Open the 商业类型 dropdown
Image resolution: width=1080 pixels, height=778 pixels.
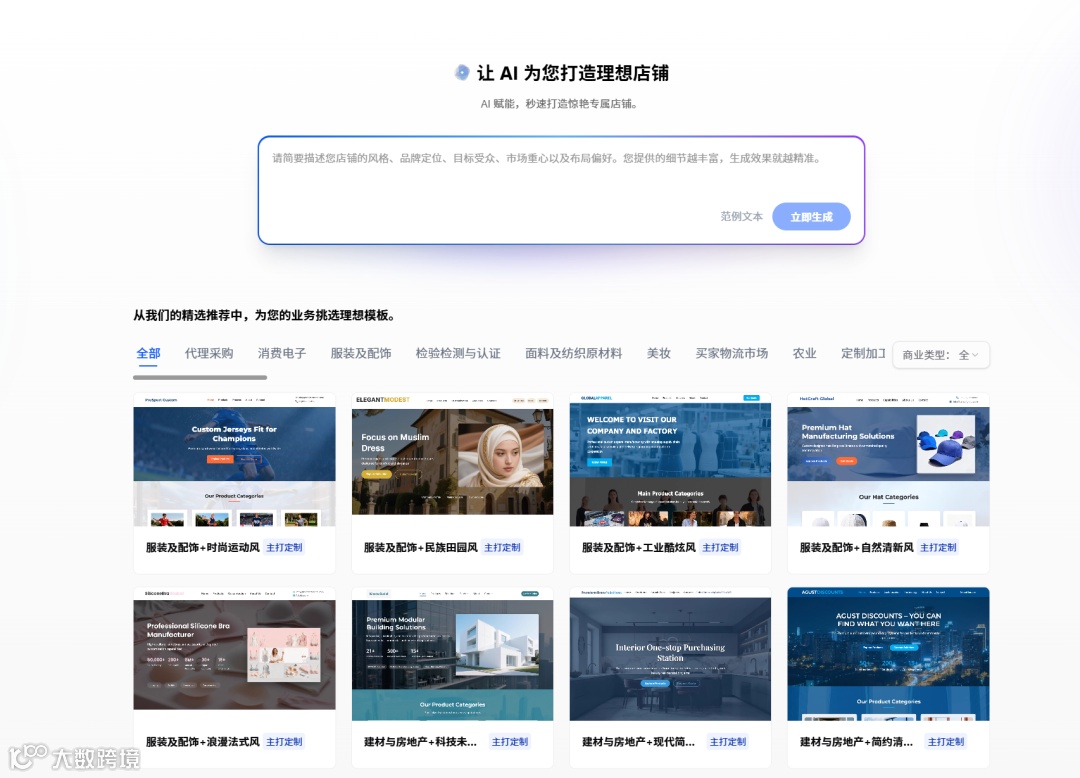point(941,355)
